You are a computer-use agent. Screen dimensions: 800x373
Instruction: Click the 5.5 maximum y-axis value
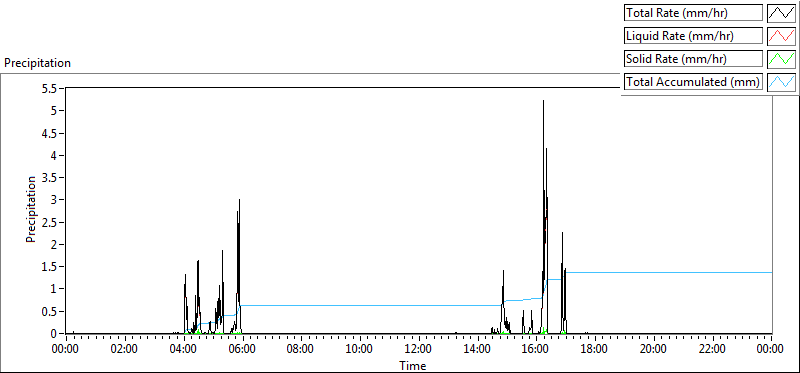tap(51, 88)
